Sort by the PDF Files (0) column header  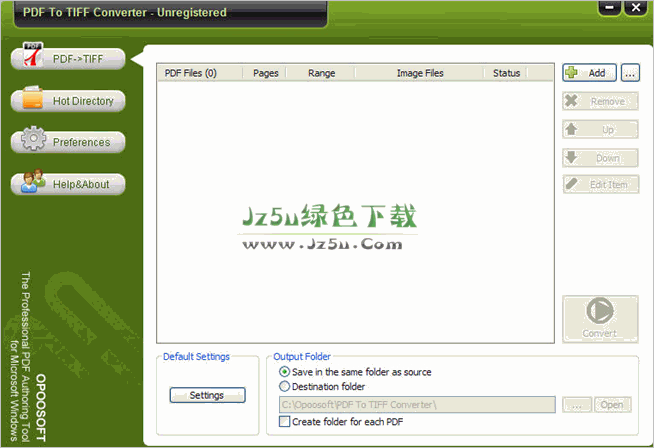[x=200, y=73]
